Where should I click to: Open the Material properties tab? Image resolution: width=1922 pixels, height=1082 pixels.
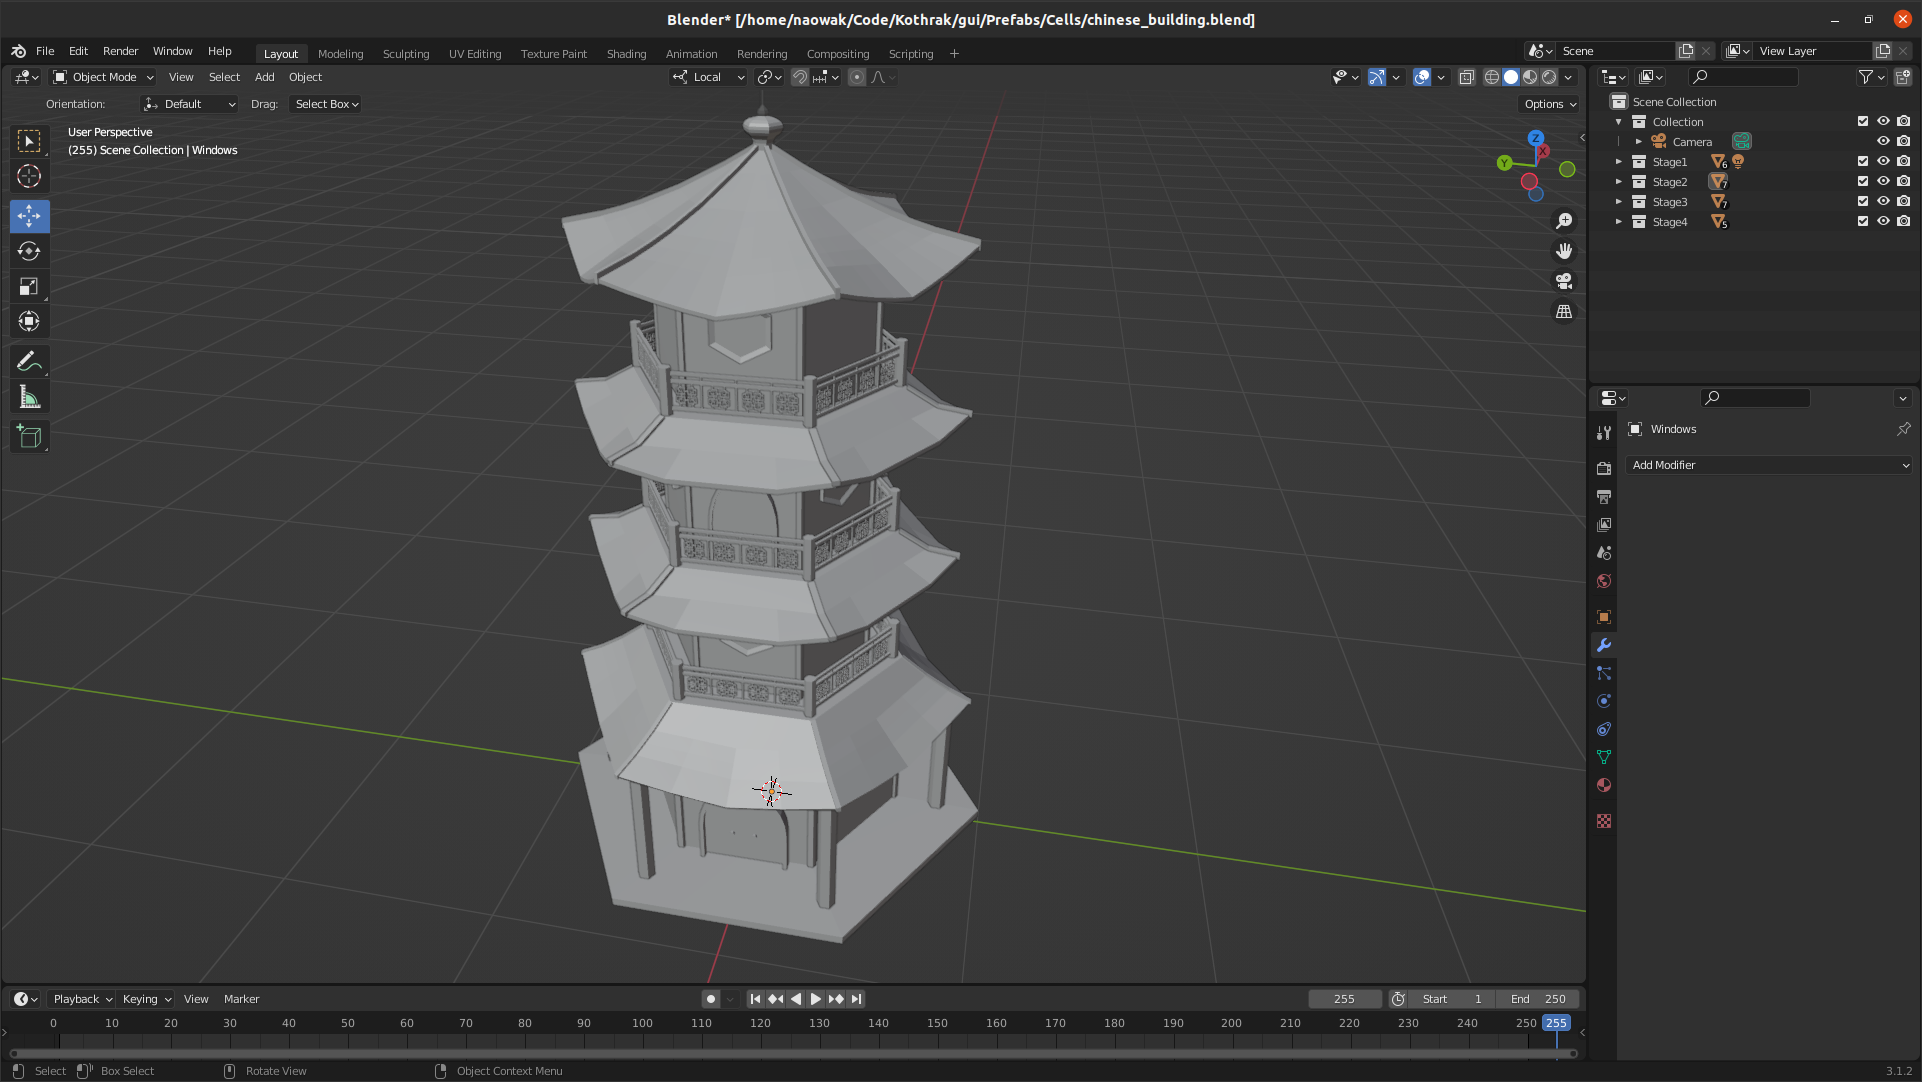1604,785
